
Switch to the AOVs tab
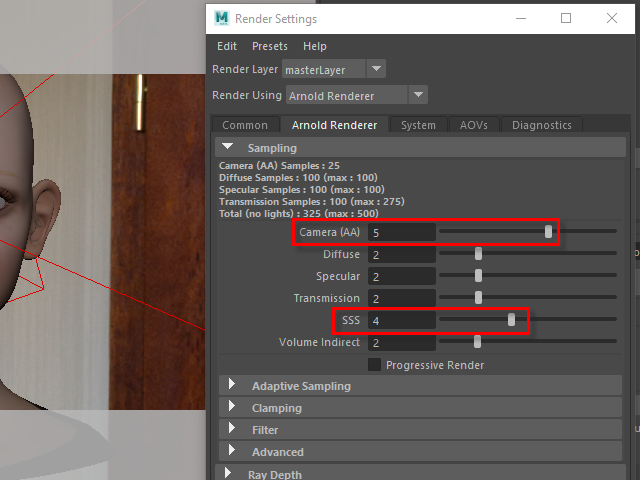pos(474,125)
